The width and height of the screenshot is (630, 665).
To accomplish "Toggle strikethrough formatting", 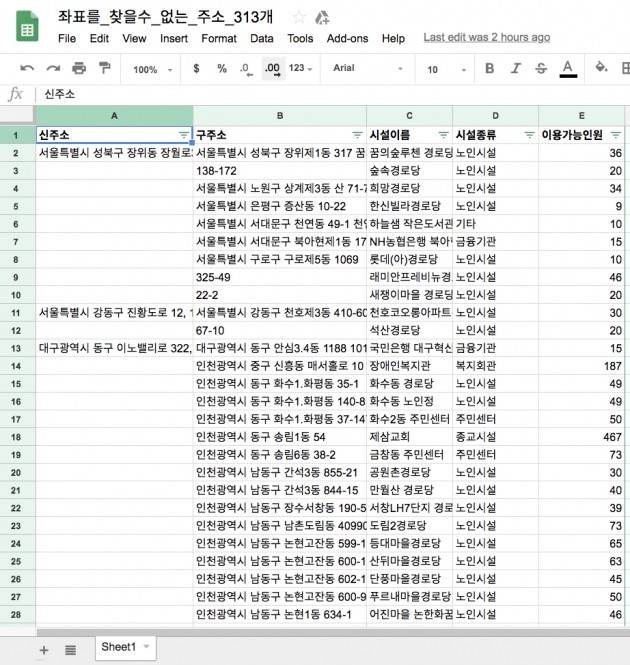I will pyautogui.click(x=541, y=69).
